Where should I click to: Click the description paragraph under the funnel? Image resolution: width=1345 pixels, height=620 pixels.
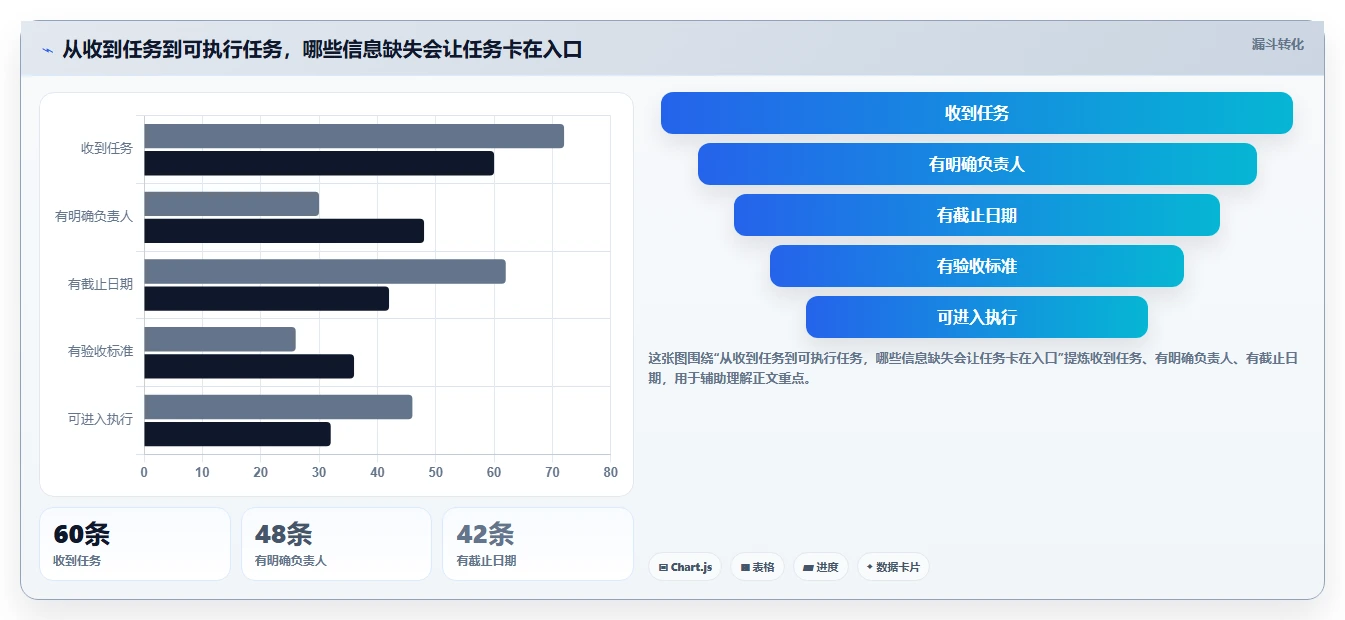click(973, 368)
